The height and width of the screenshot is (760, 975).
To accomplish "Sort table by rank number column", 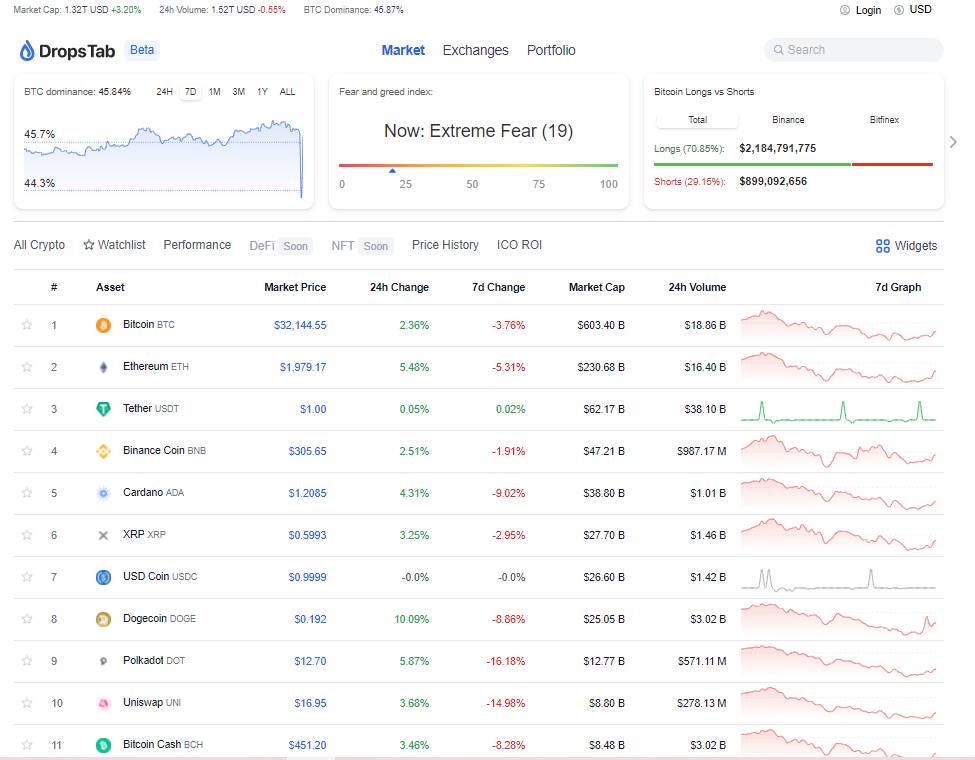I will pyautogui.click(x=54, y=287).
